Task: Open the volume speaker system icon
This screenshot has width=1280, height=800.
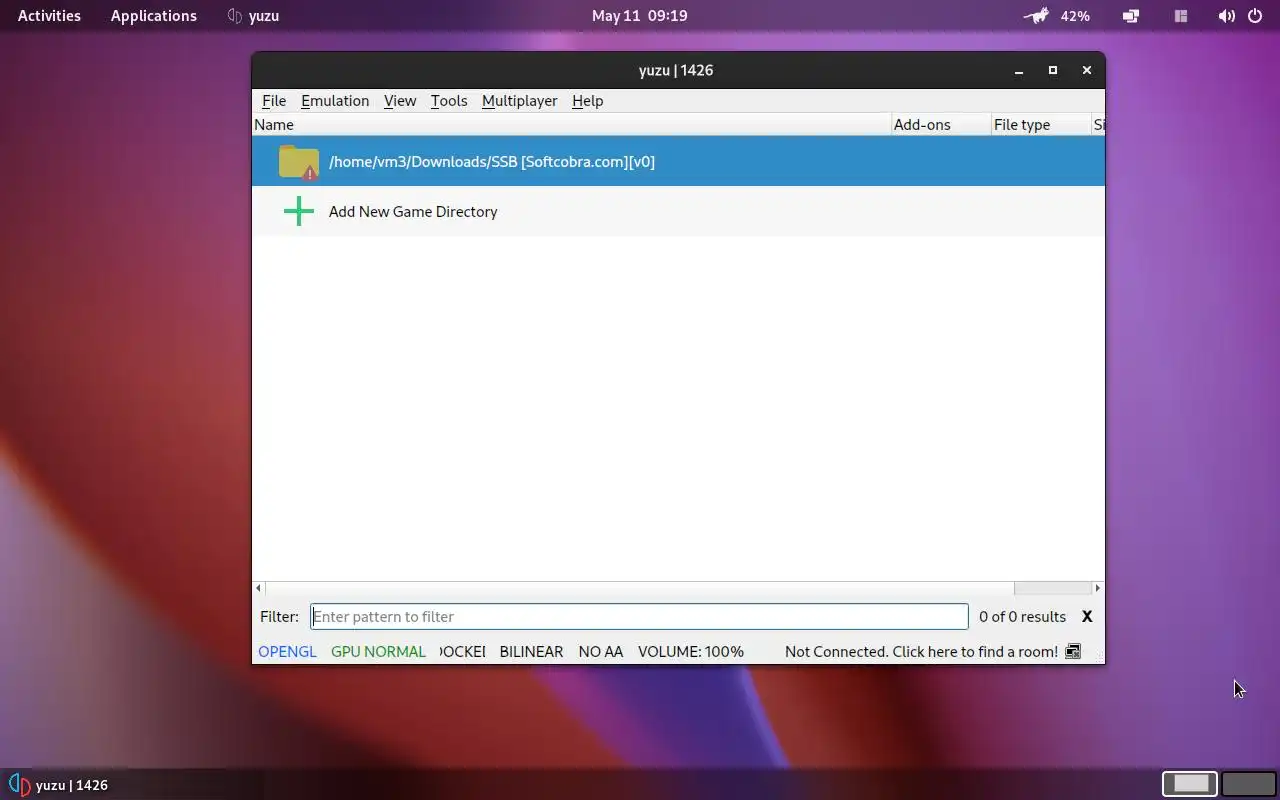Action: (x=1226, y=16)
